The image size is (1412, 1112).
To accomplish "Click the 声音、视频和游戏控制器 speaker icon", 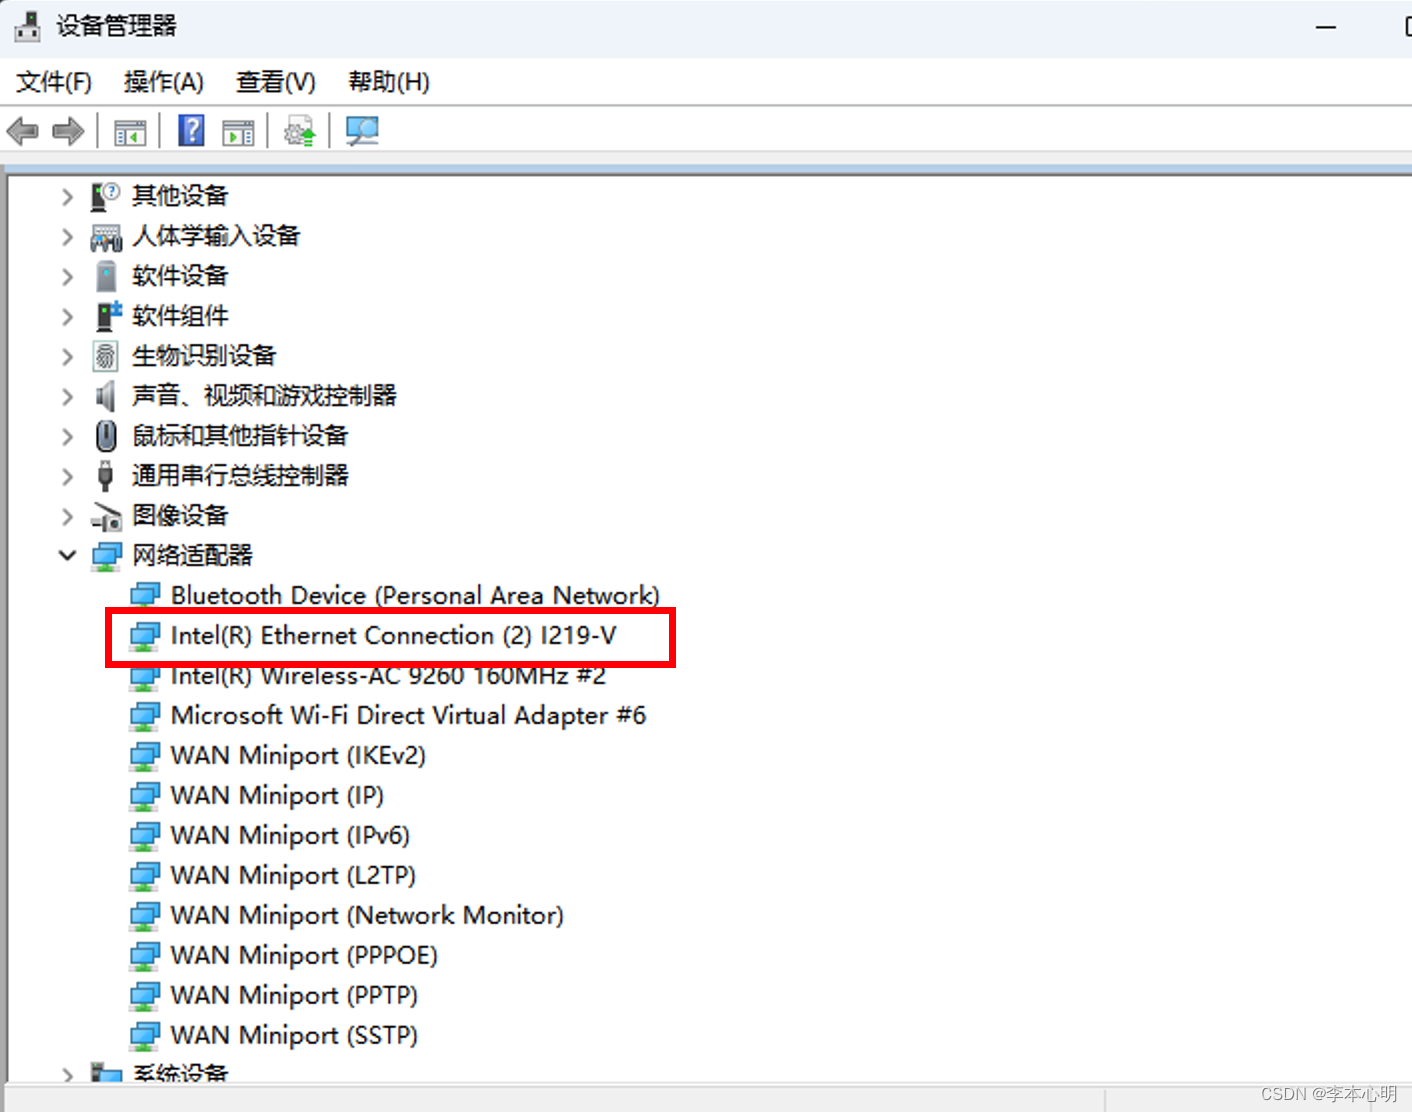I will pyautogui.click(x=105, y=396).
